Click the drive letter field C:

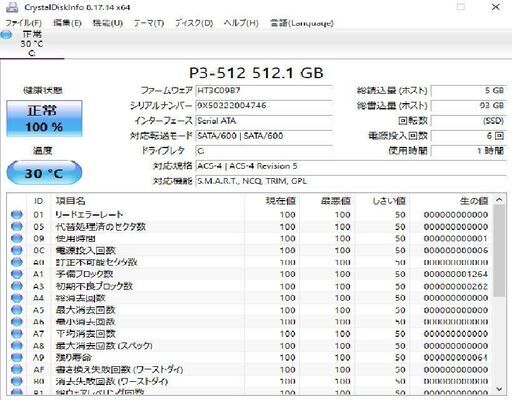[x=264, y=151]
